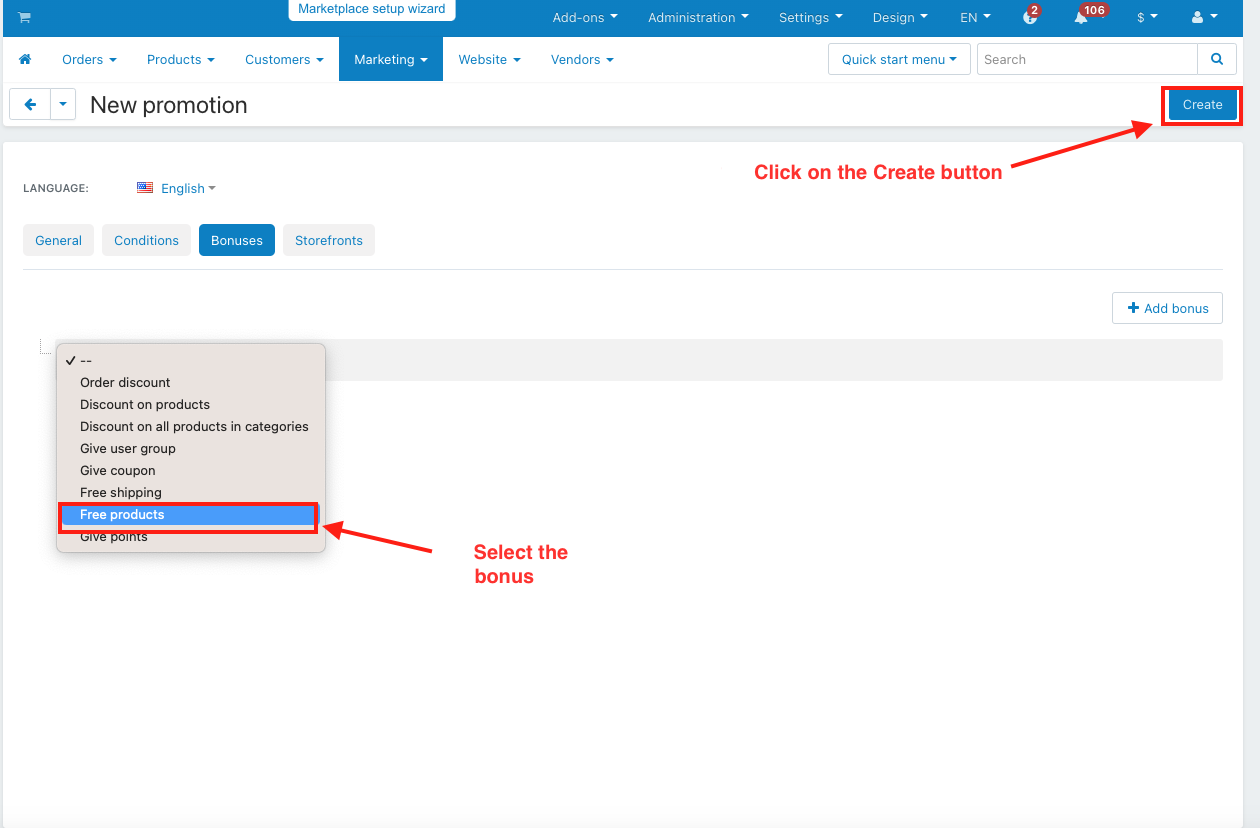Viewport: 1260px width, 828px height.
Task: Open the currency $ dropdown
Action: click(x=1147, y=18)
